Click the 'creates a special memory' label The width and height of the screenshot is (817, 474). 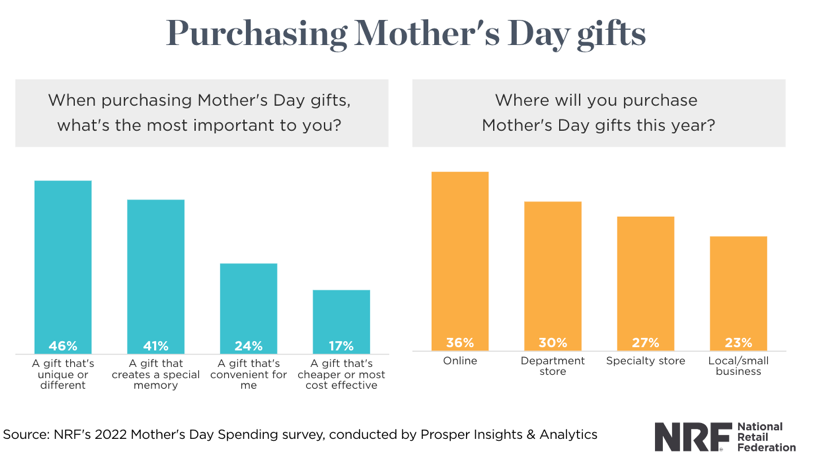point(155,374)
